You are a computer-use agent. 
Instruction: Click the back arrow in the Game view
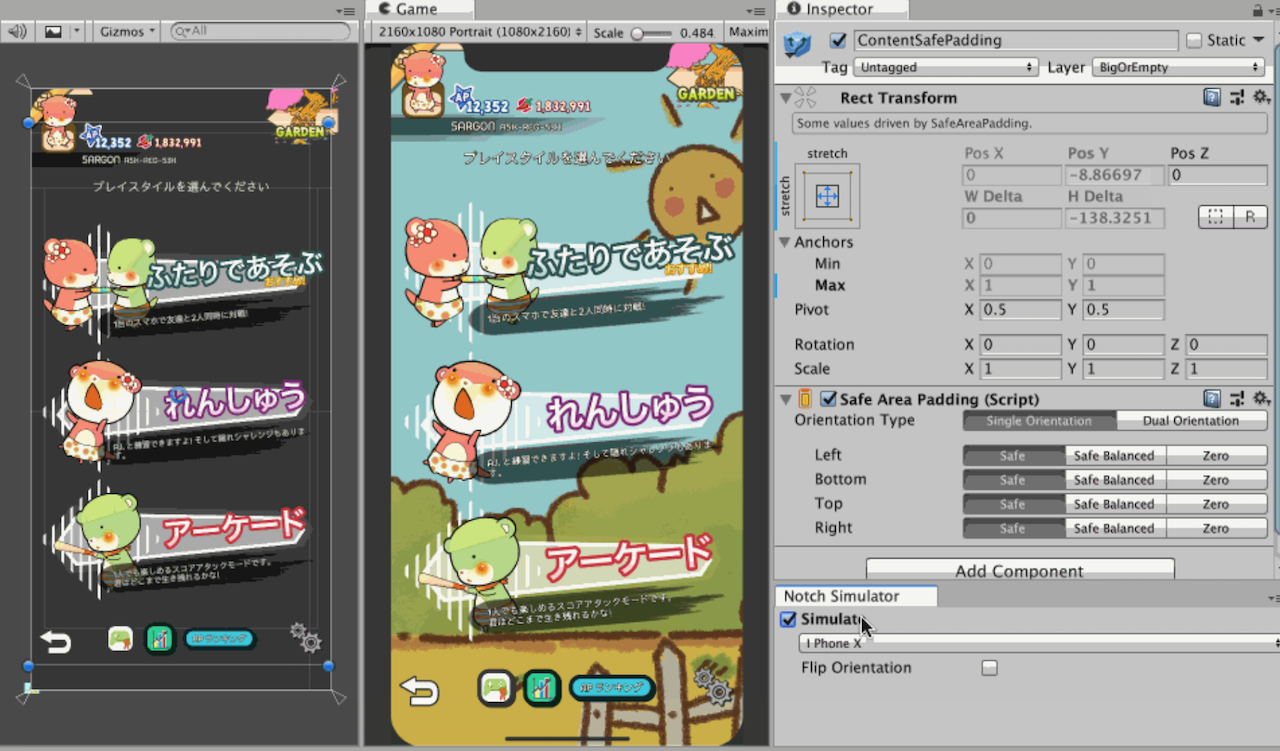[420, 691]
